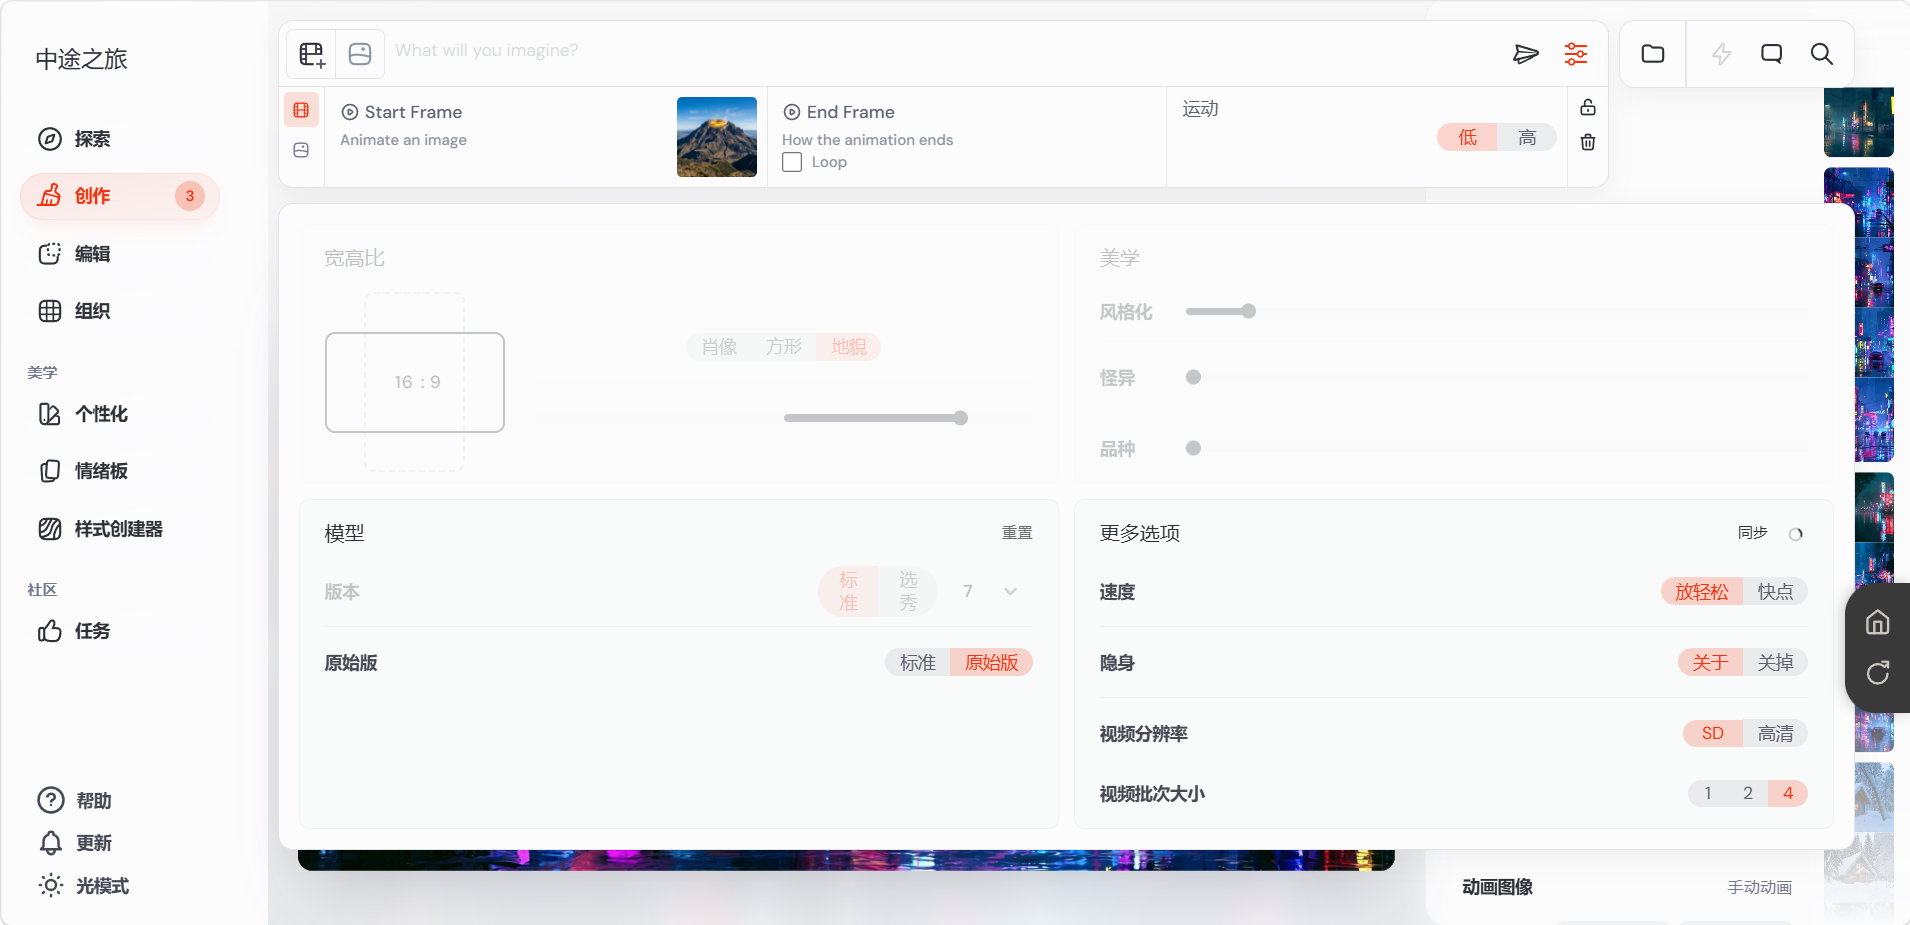1910x925 pixels.
Task: Choose 地貌 aspect ratio preset
Action: [x=848, y=347]
